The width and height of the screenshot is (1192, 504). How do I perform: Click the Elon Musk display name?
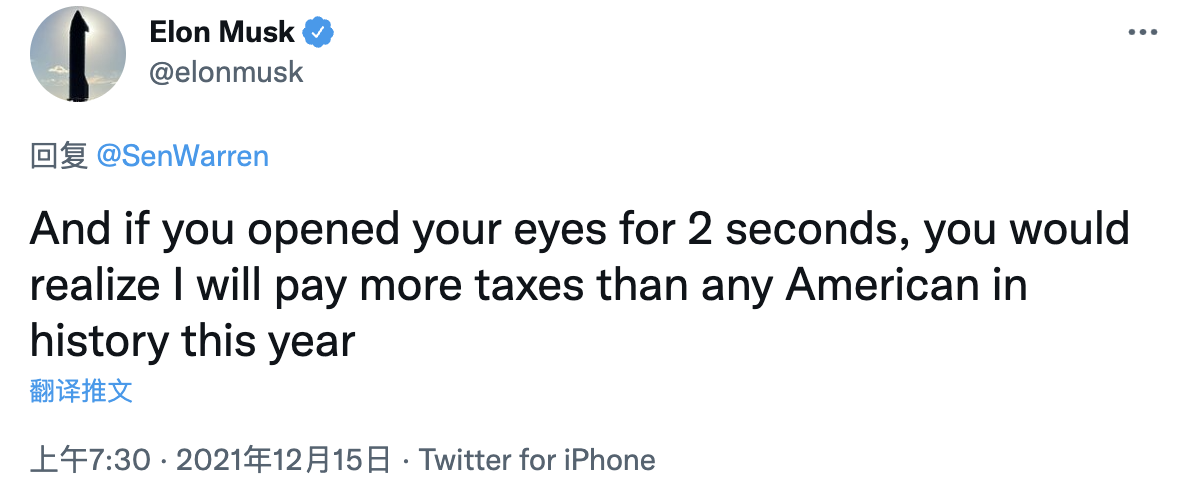[222, 33]
